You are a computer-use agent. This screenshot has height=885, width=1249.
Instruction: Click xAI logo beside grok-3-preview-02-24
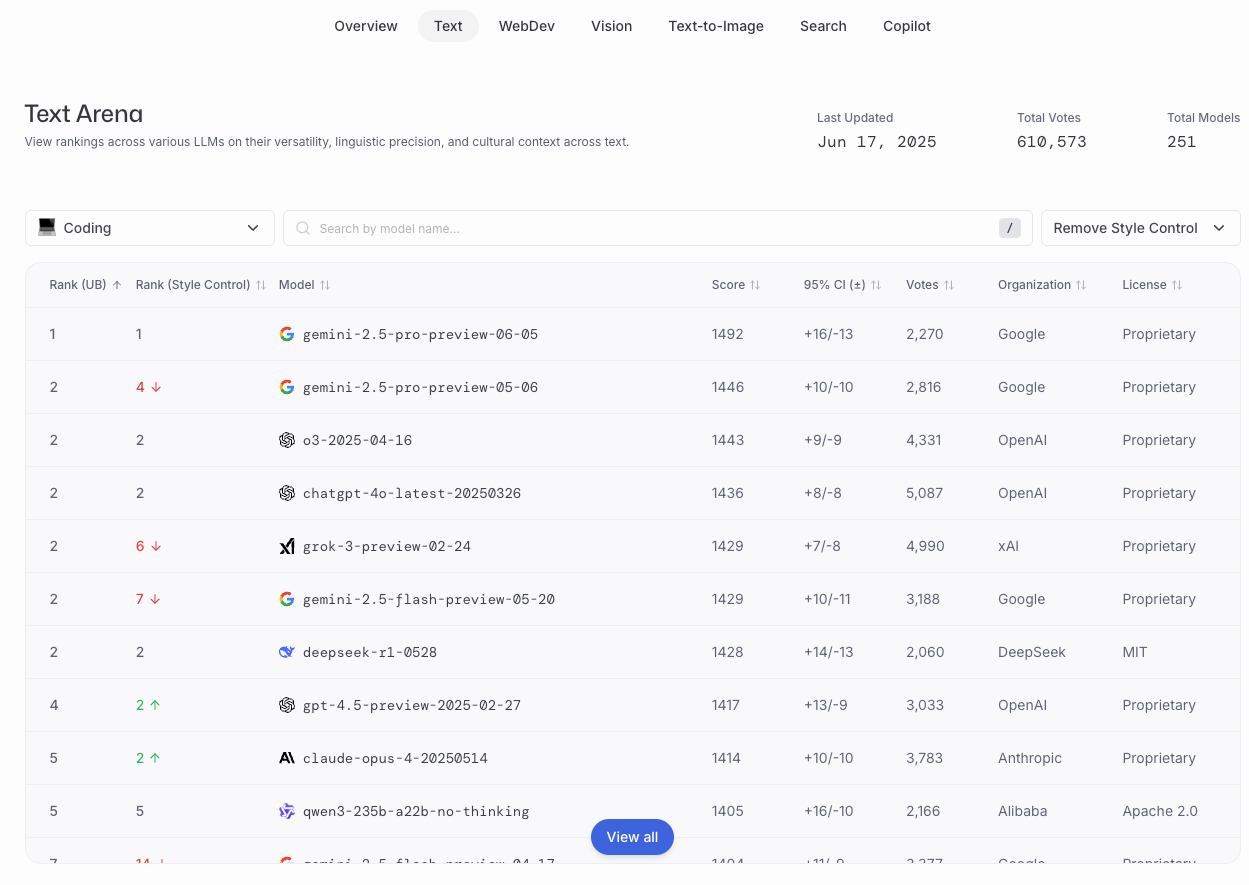click(x=287, y=546)
